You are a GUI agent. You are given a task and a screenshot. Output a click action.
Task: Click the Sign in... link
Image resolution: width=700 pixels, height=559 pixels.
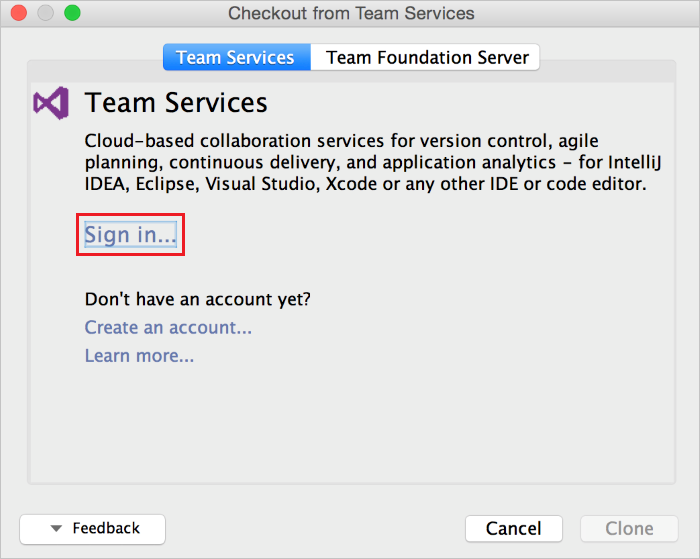130,235
